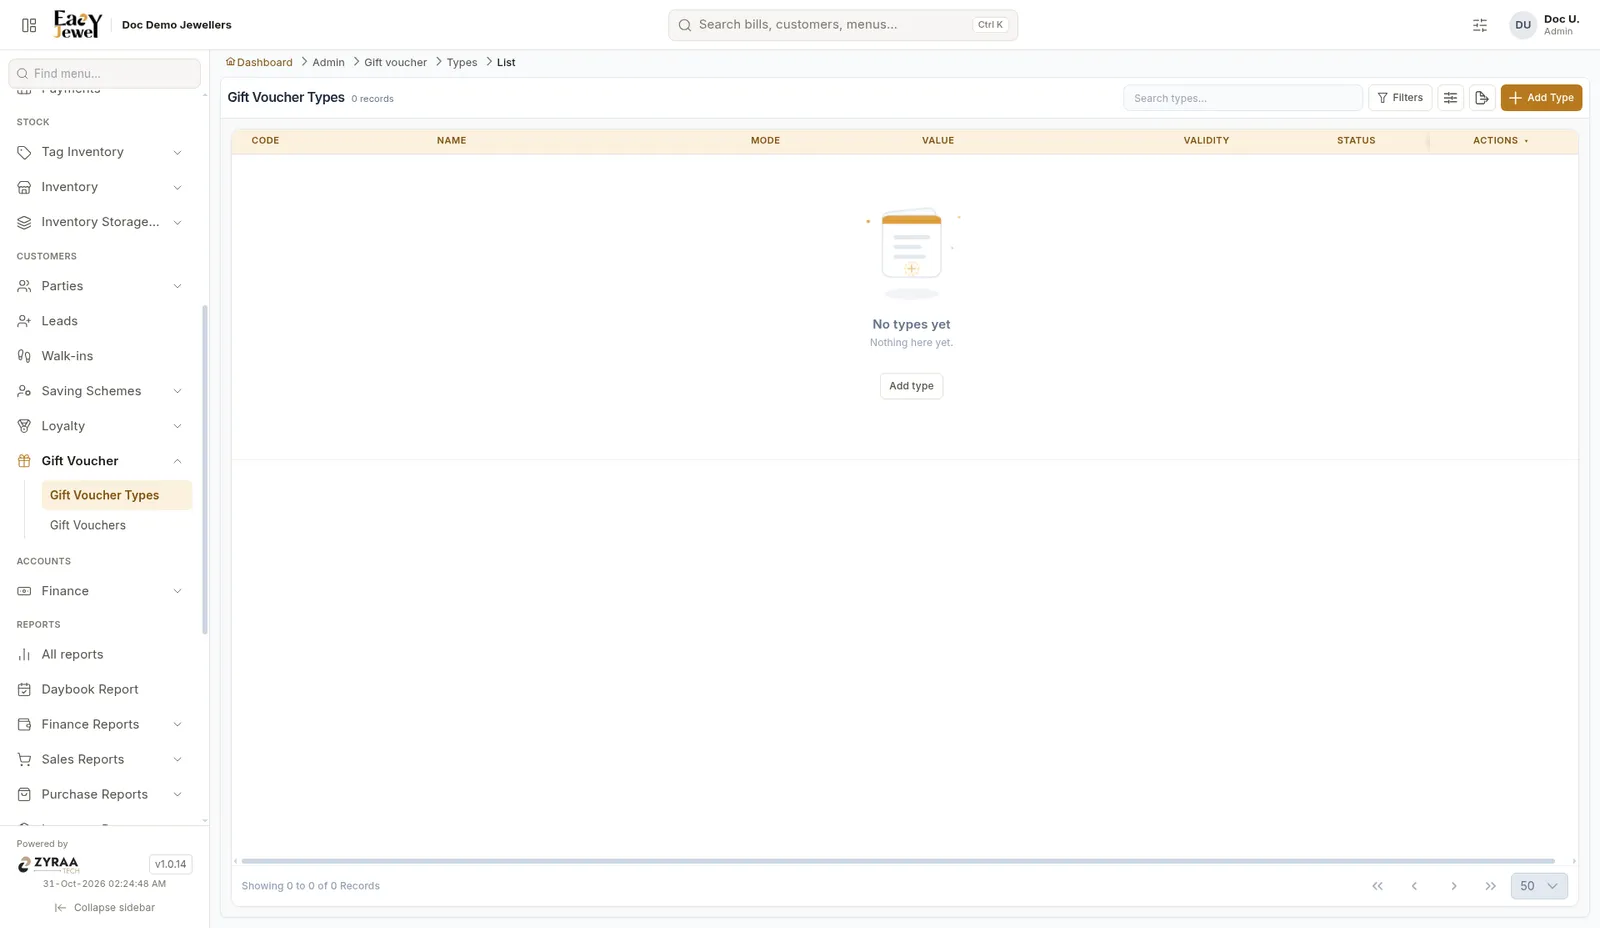The width and height of the screenshot is (1600, 928).
Task: Jump to the last page
Action: 1490,886
